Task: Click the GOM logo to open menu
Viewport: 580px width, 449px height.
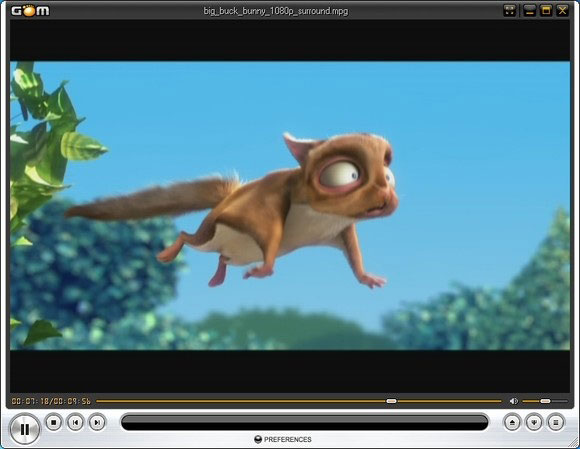Action: [x=30, y=10]
